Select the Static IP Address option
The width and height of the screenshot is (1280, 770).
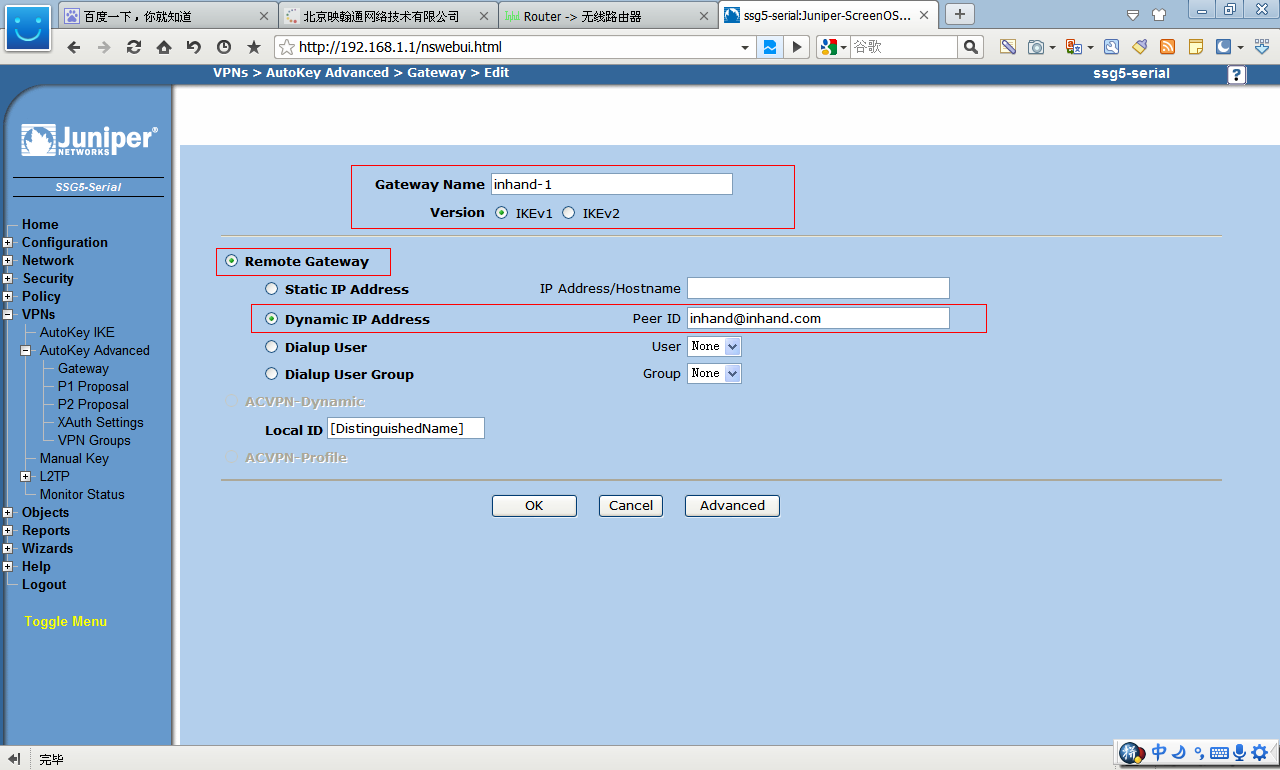pos(272,289)
